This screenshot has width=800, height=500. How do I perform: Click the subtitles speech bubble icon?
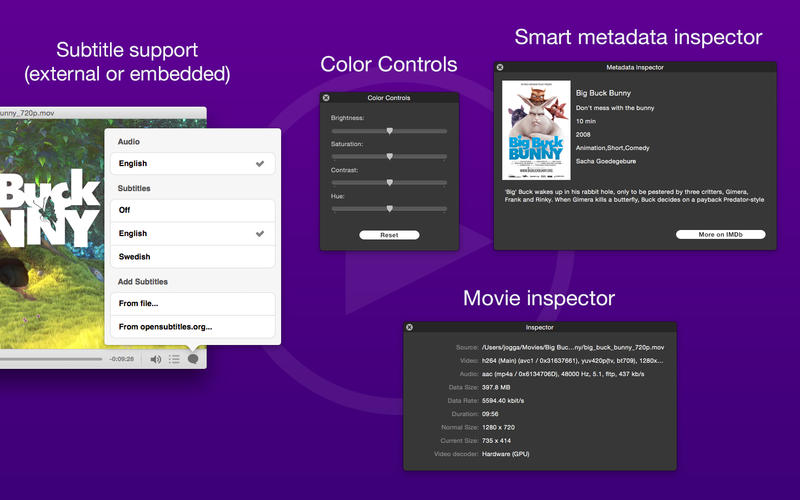[x=193, y=359]
